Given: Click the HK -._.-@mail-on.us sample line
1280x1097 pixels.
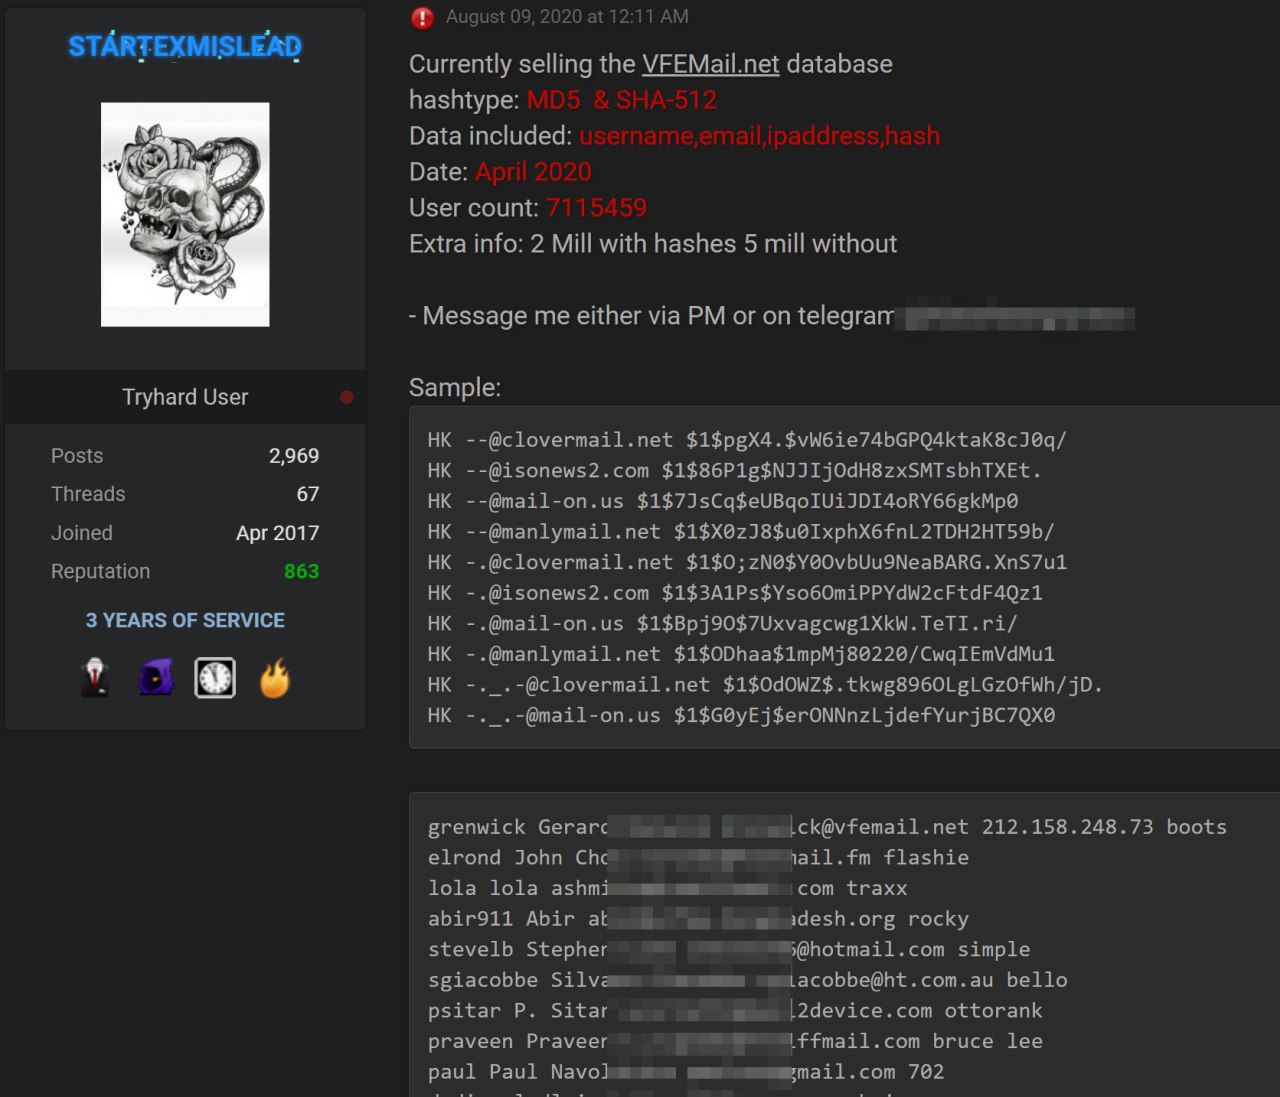Looking at the screenshot, I should click(741, 715).
